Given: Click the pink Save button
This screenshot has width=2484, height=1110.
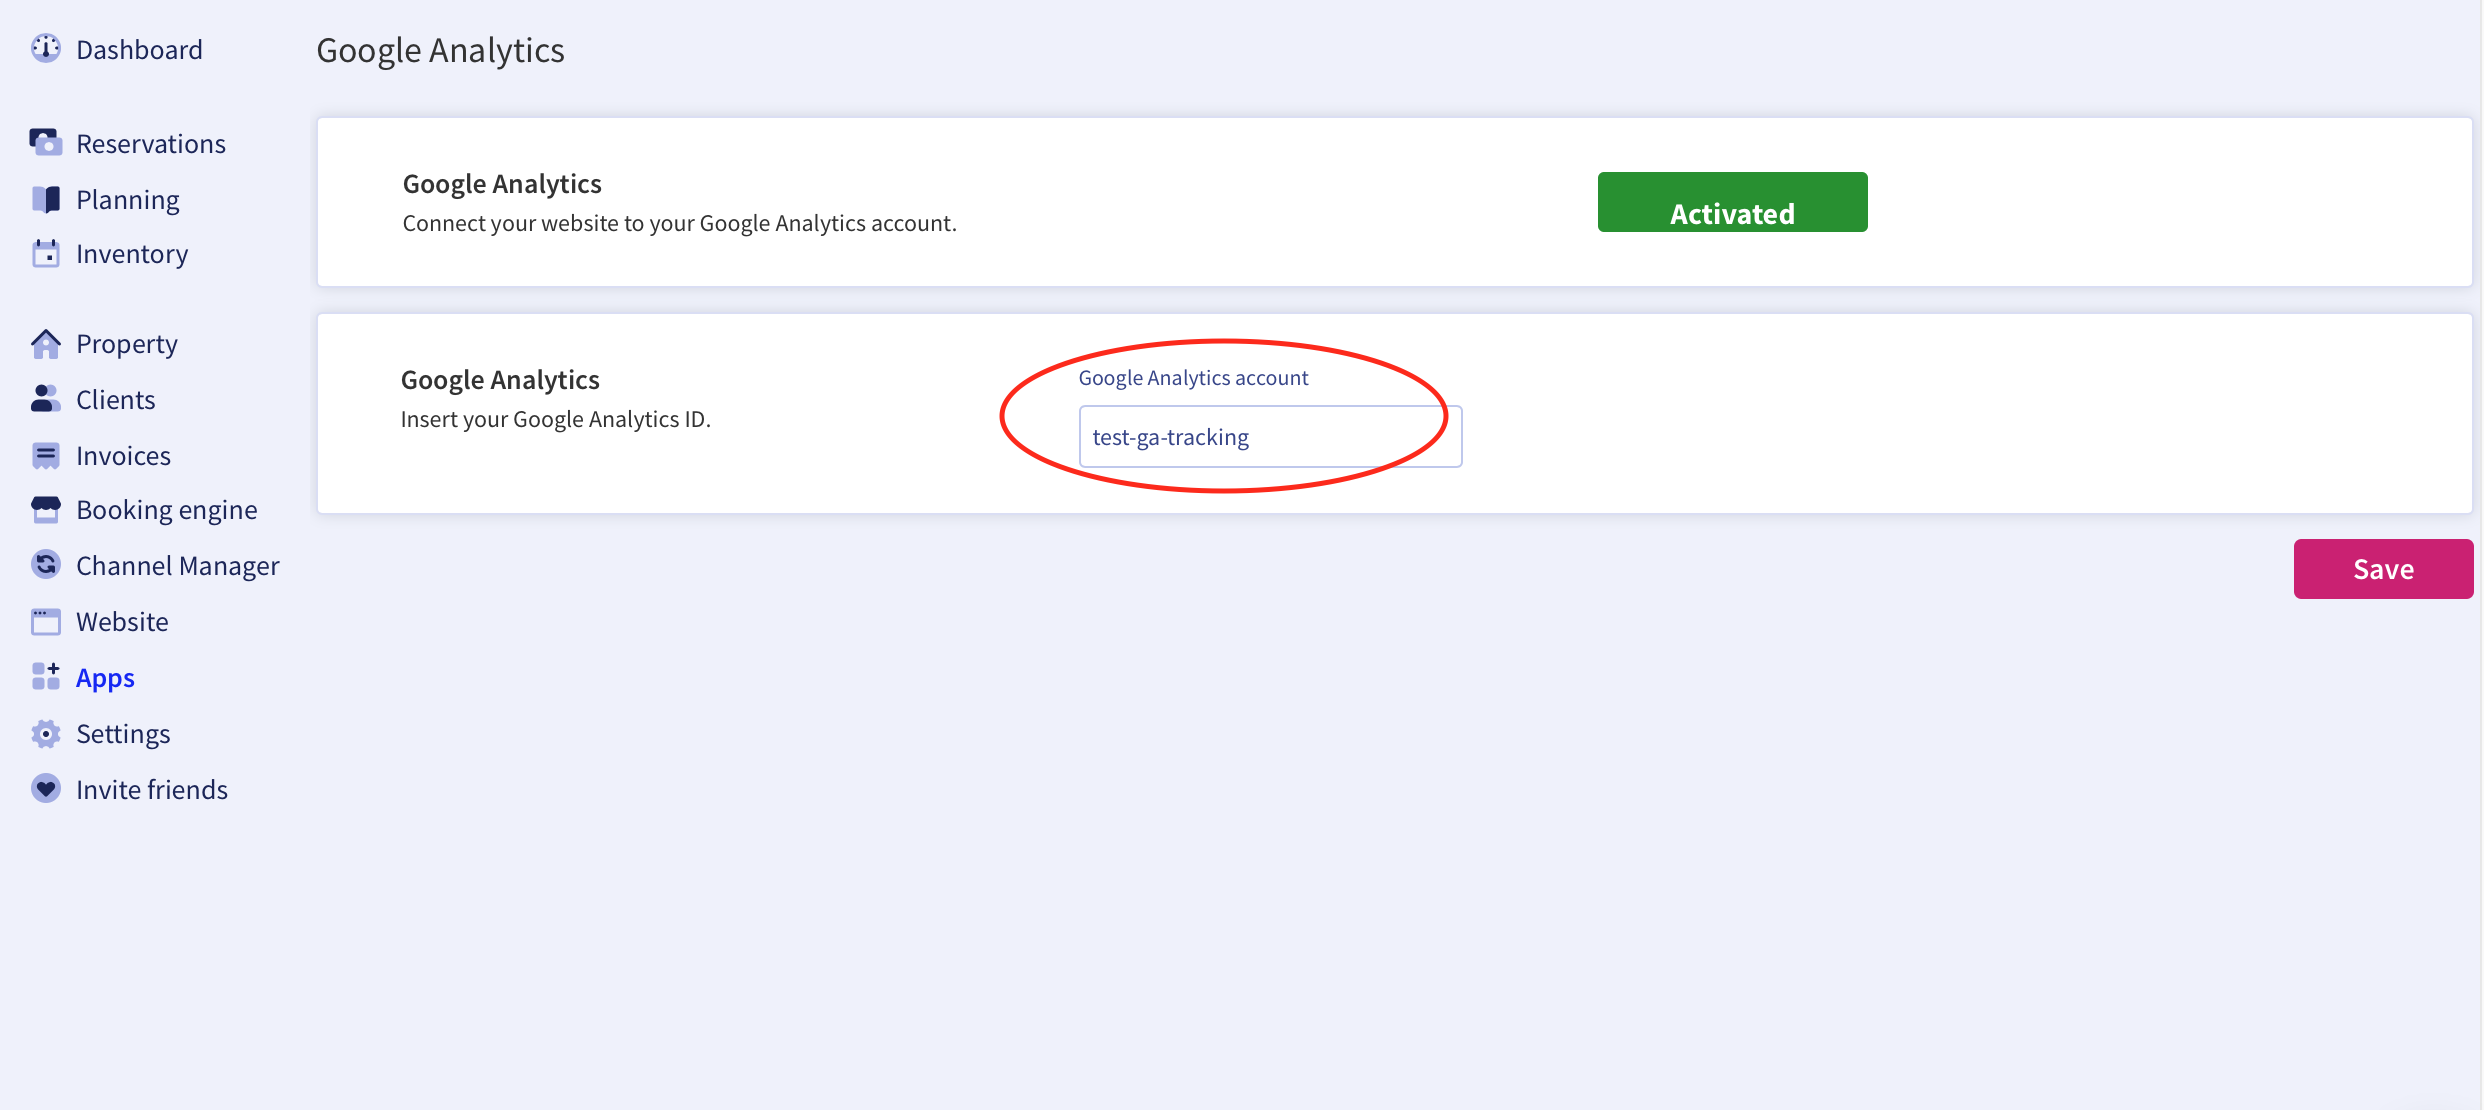Looking at the screenshot, I should pyautogui.click(x=2383, y=569).
